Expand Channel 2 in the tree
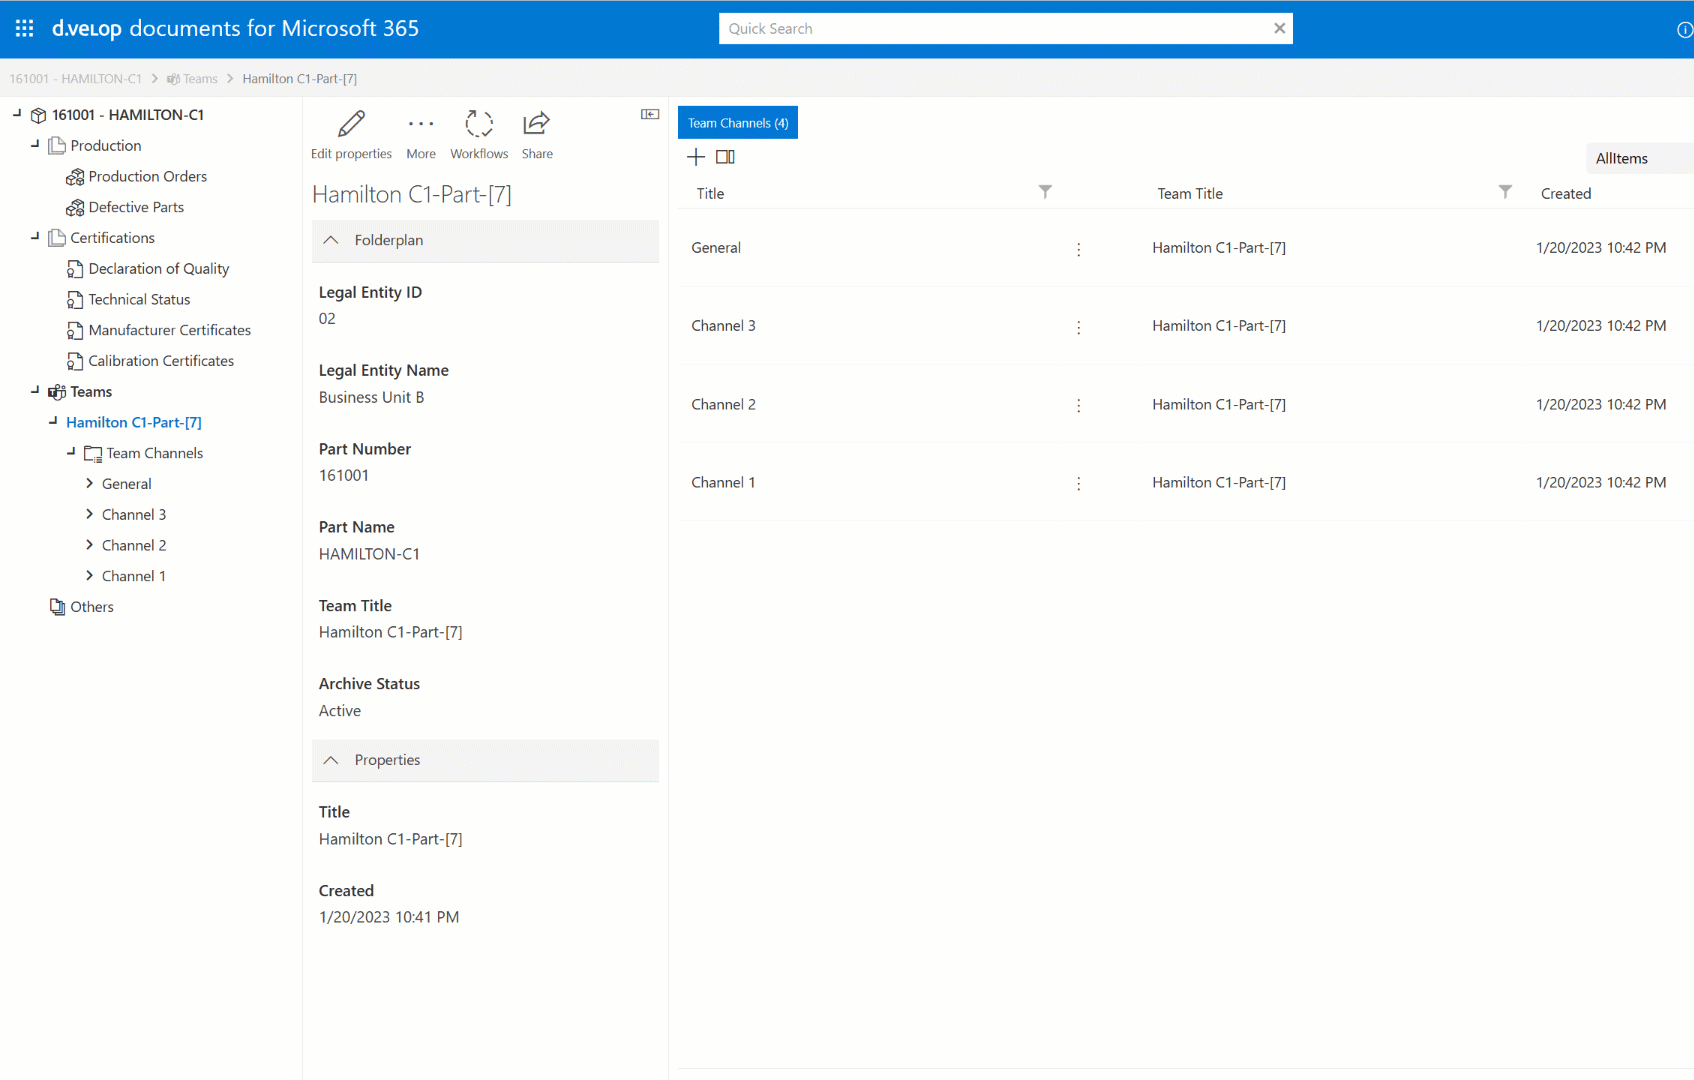The width and height of the screenshot is (1694, 1080). click(90, 545)
